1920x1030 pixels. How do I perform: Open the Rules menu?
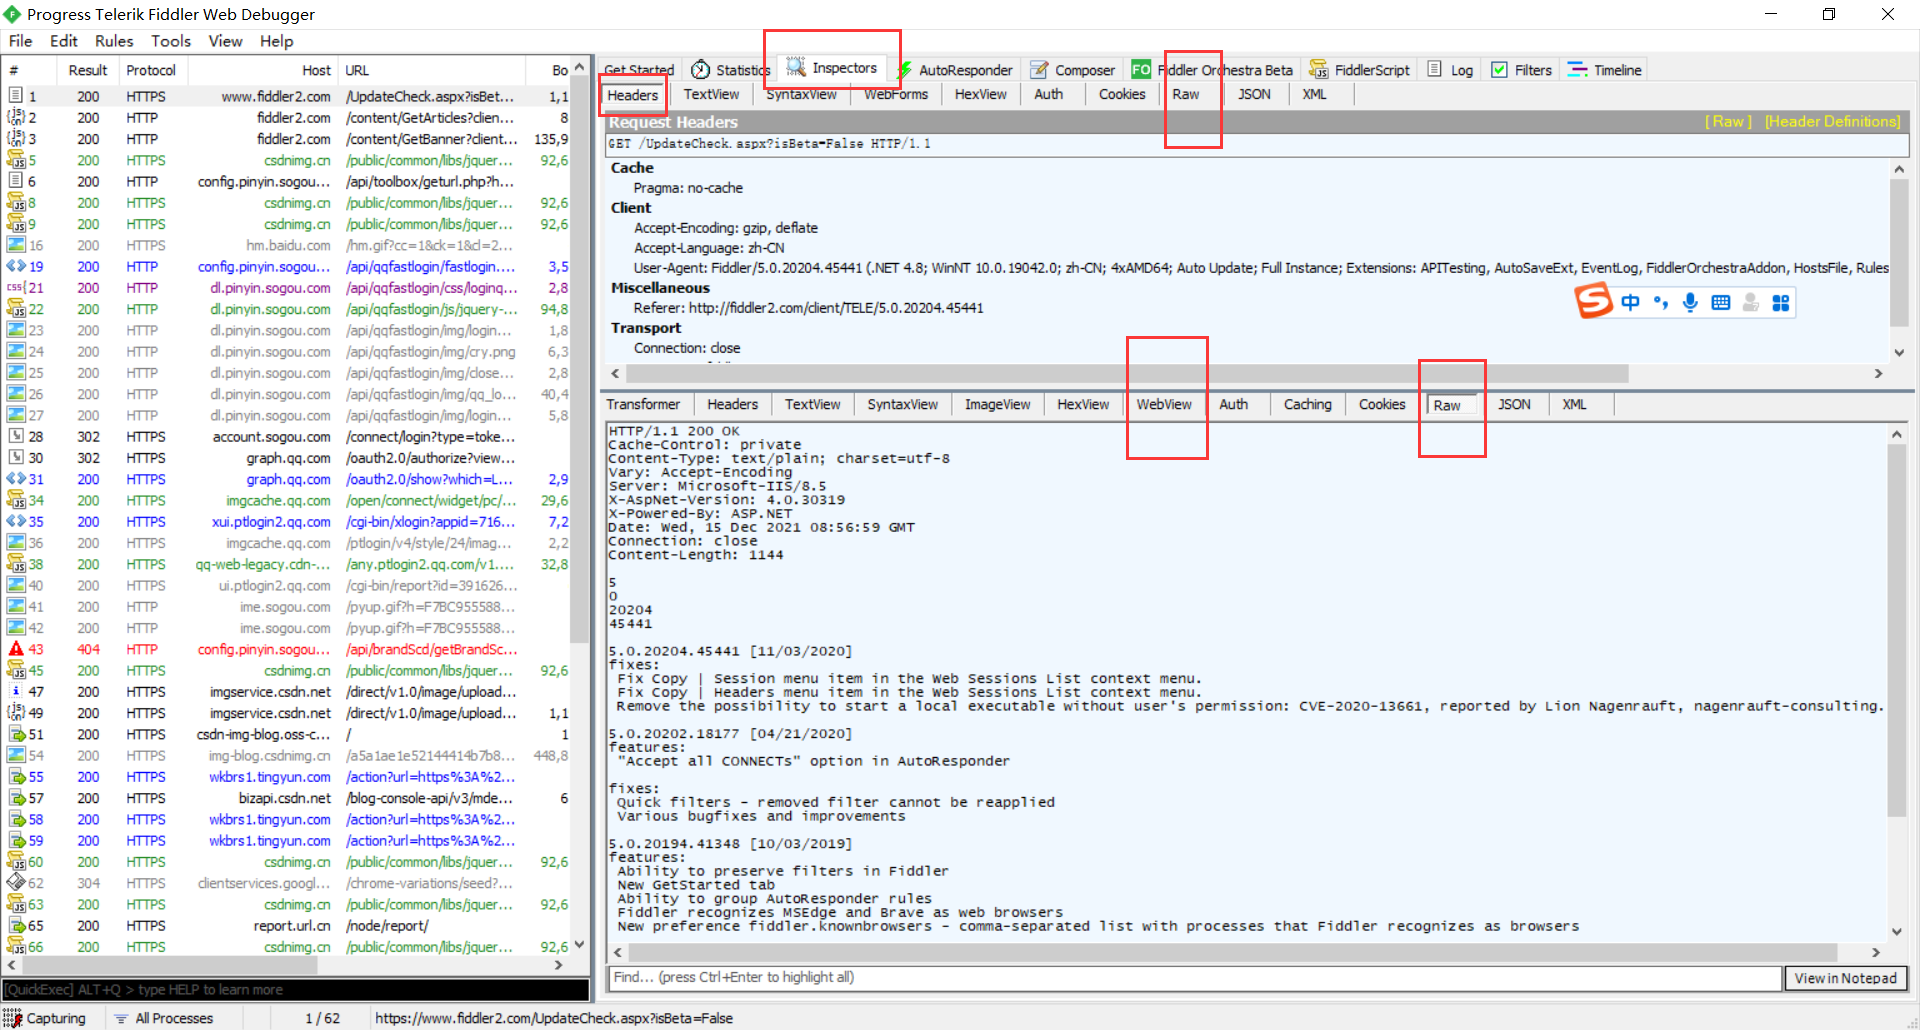pyautogui.click(x=114, y=41)
